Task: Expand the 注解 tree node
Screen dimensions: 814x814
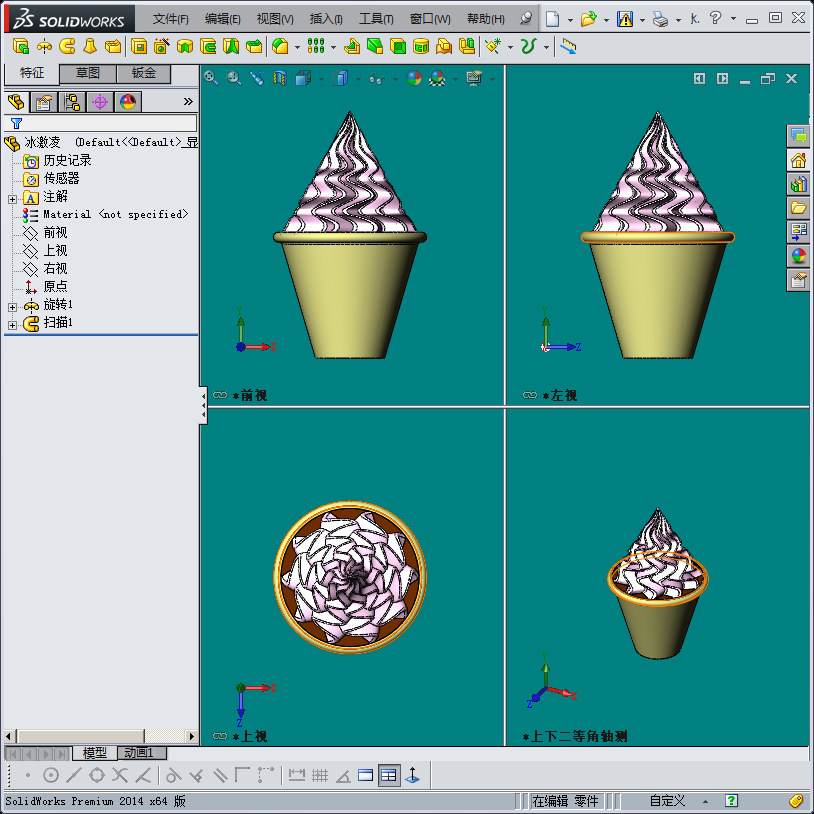Action: click(x=12, y=199)
